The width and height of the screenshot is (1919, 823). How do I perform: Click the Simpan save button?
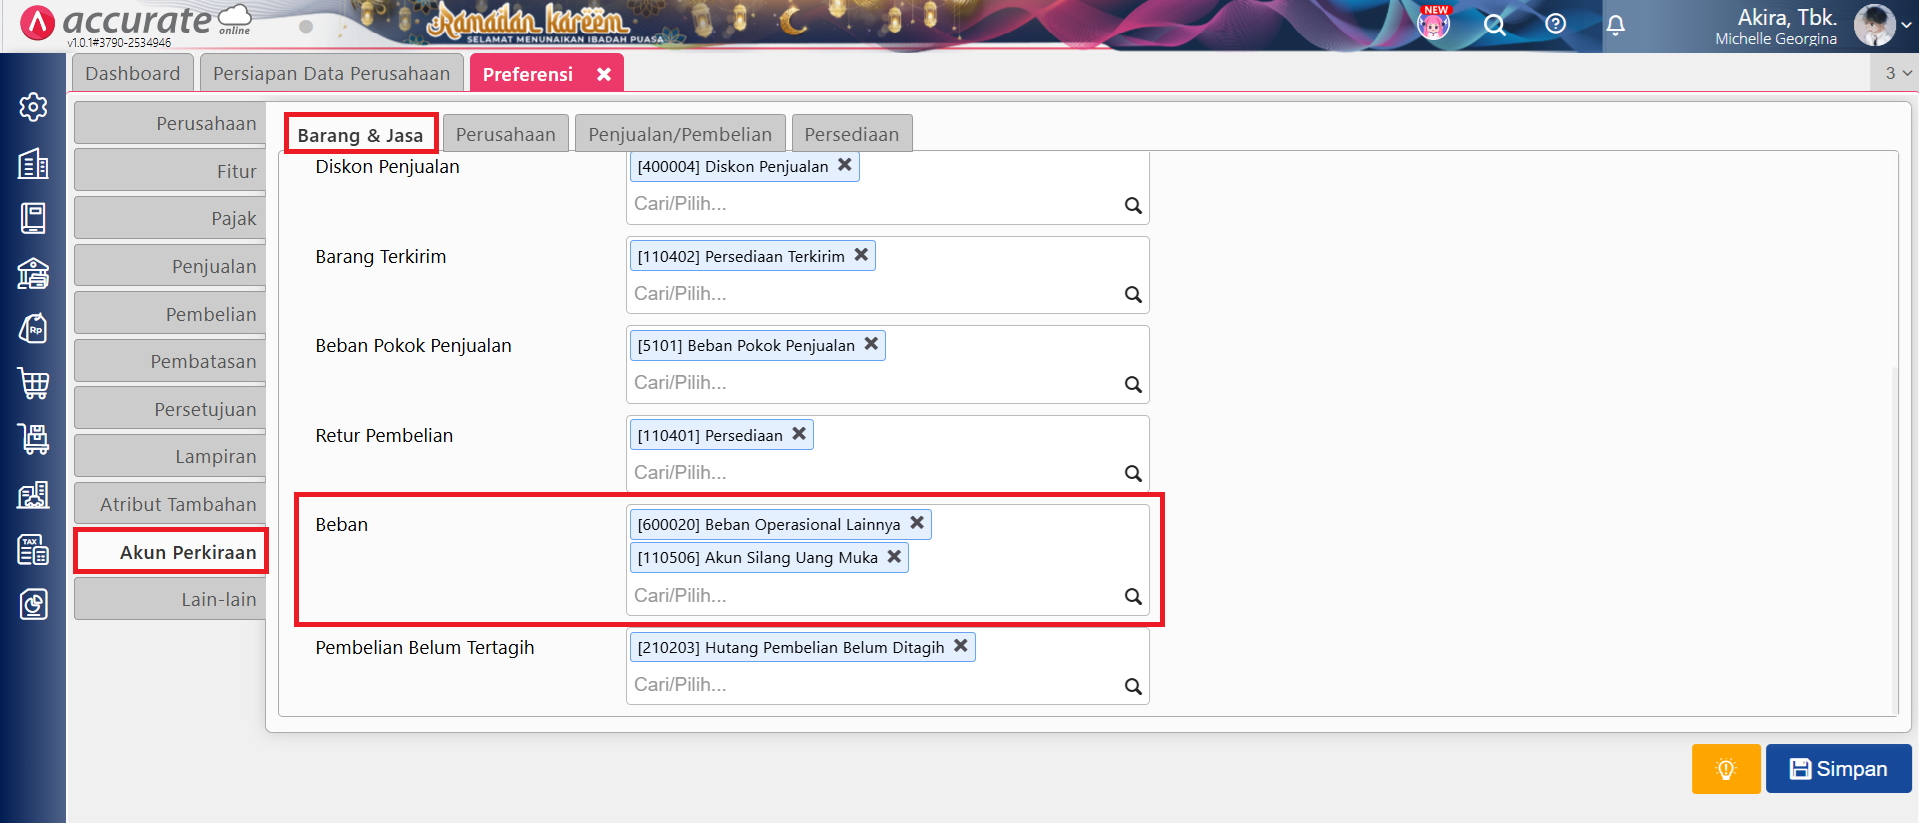[1838, 768]
